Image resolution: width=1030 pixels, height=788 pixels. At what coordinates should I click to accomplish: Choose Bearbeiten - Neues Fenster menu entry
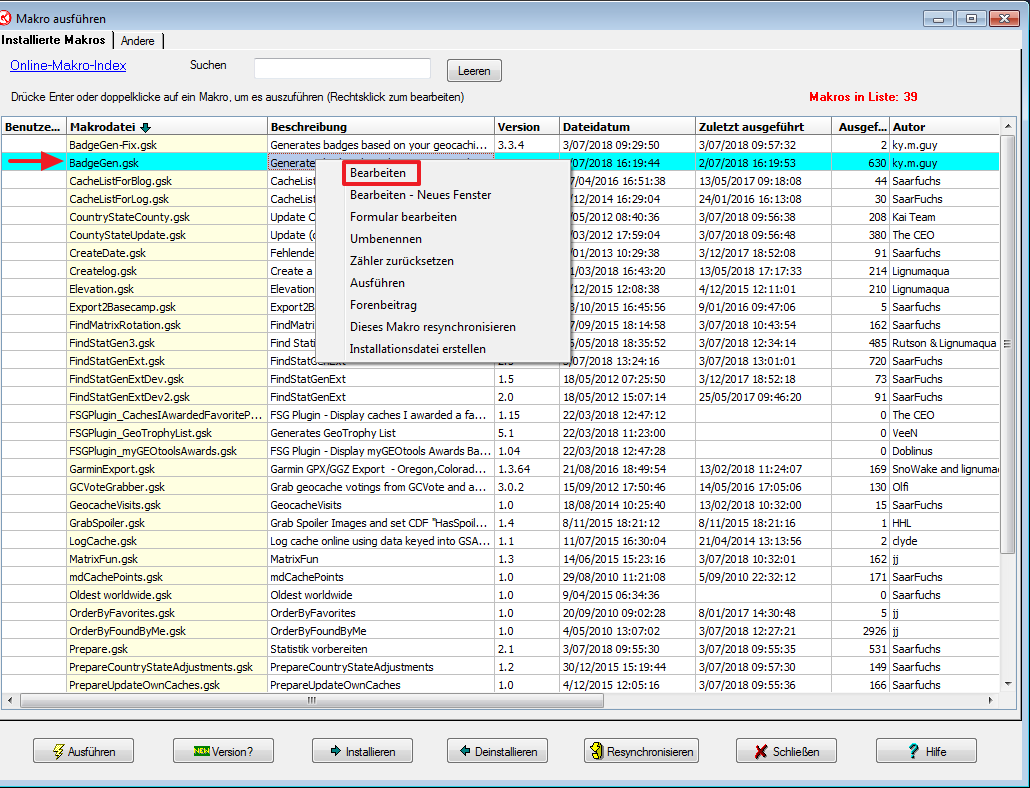pos(420,195)
